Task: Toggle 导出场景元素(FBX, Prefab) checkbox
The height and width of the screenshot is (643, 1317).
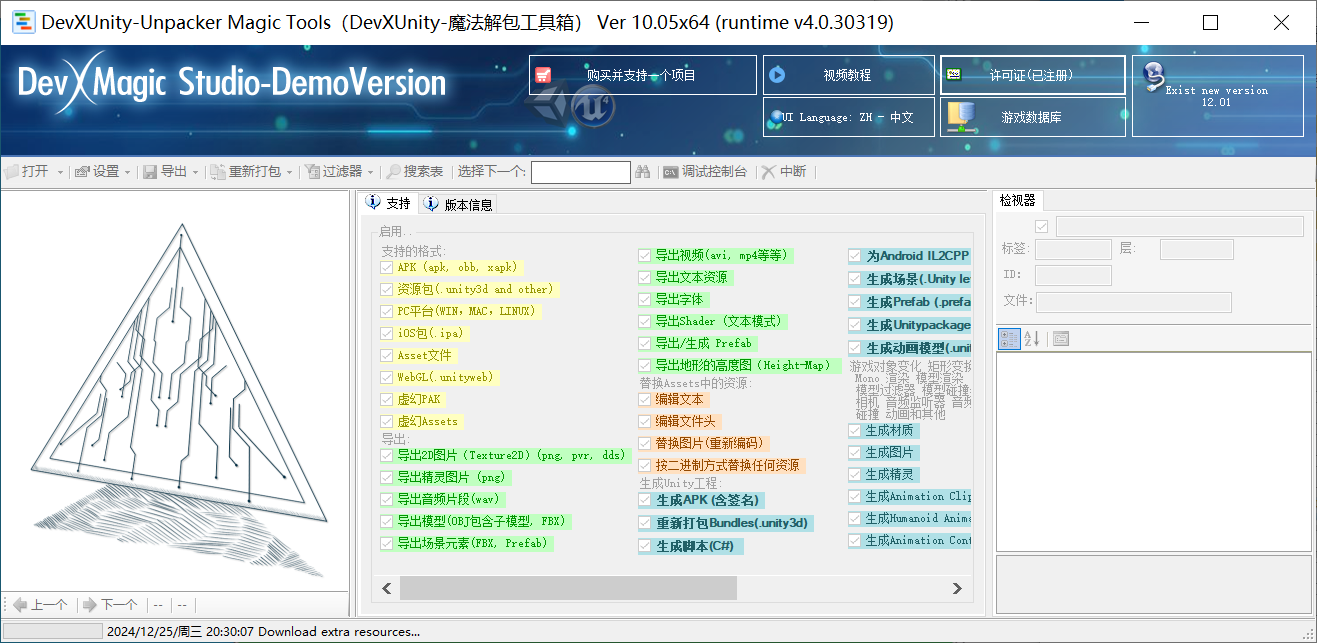Action: point(387,543)
